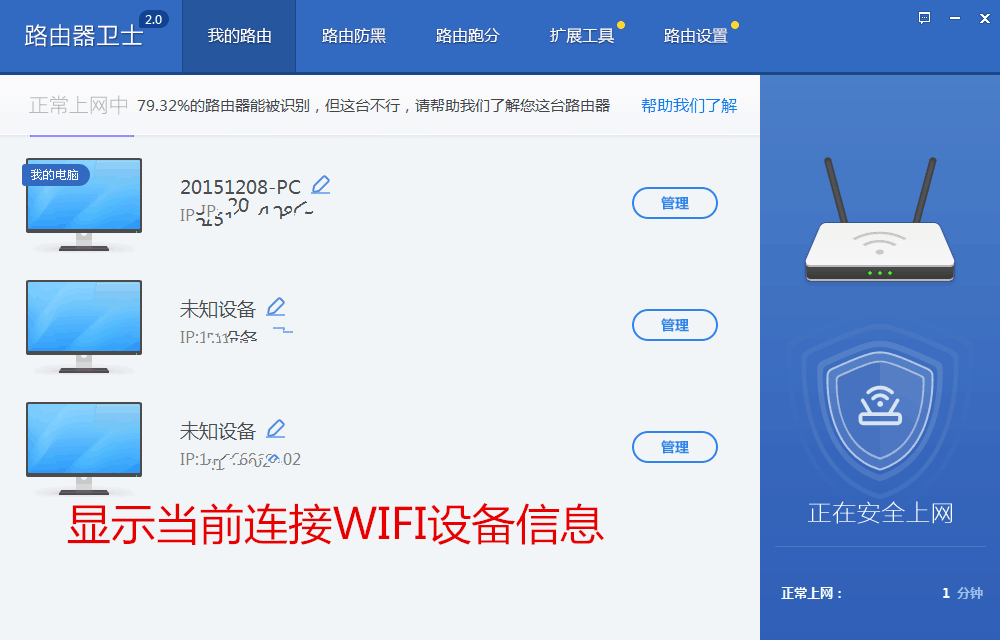
Task: Click the router illustration icon
Action: (x=879, y=220)
